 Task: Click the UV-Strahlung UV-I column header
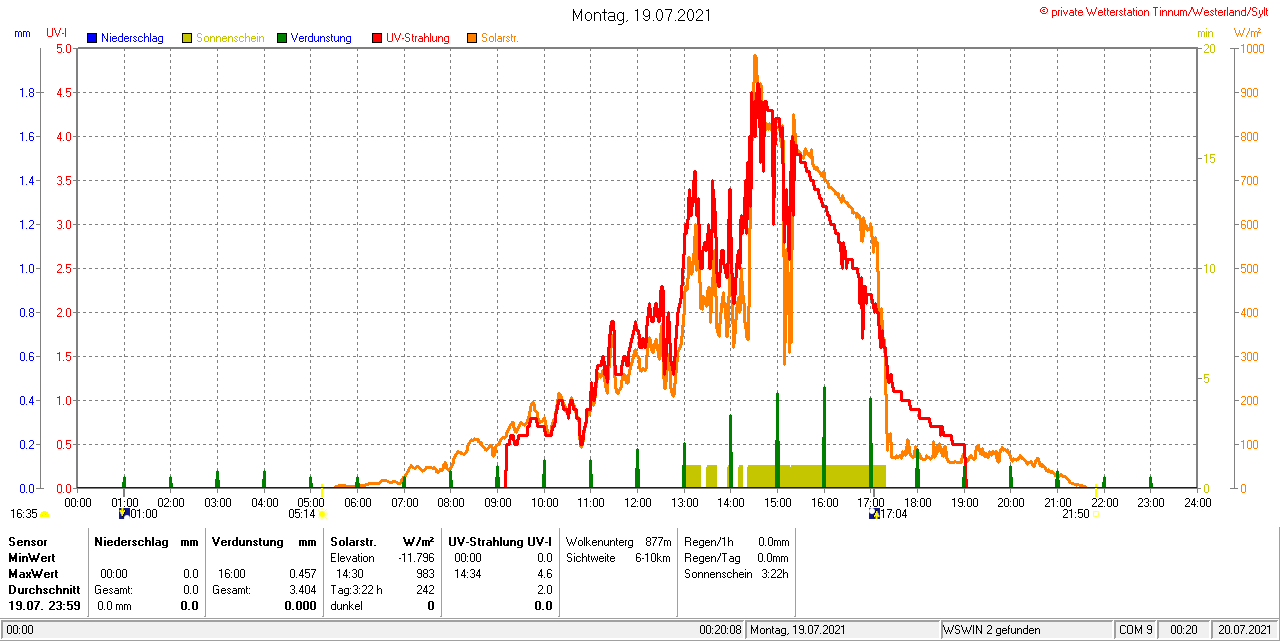coord(500,541)
